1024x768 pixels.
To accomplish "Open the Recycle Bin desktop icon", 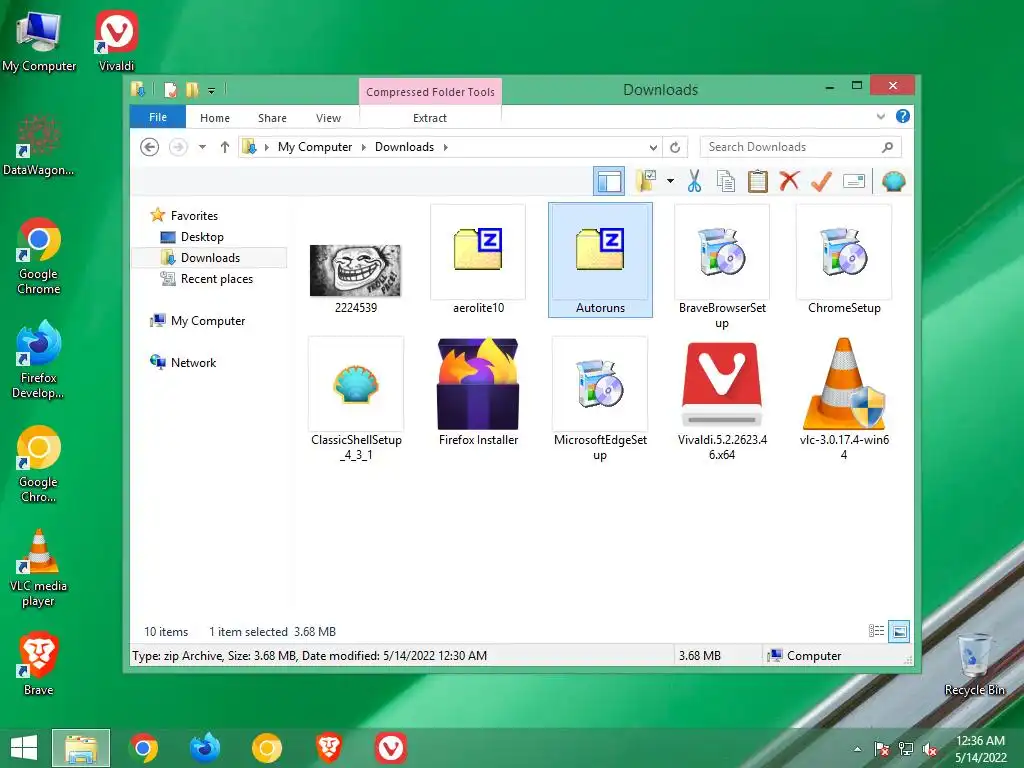I will coord(974,665).
